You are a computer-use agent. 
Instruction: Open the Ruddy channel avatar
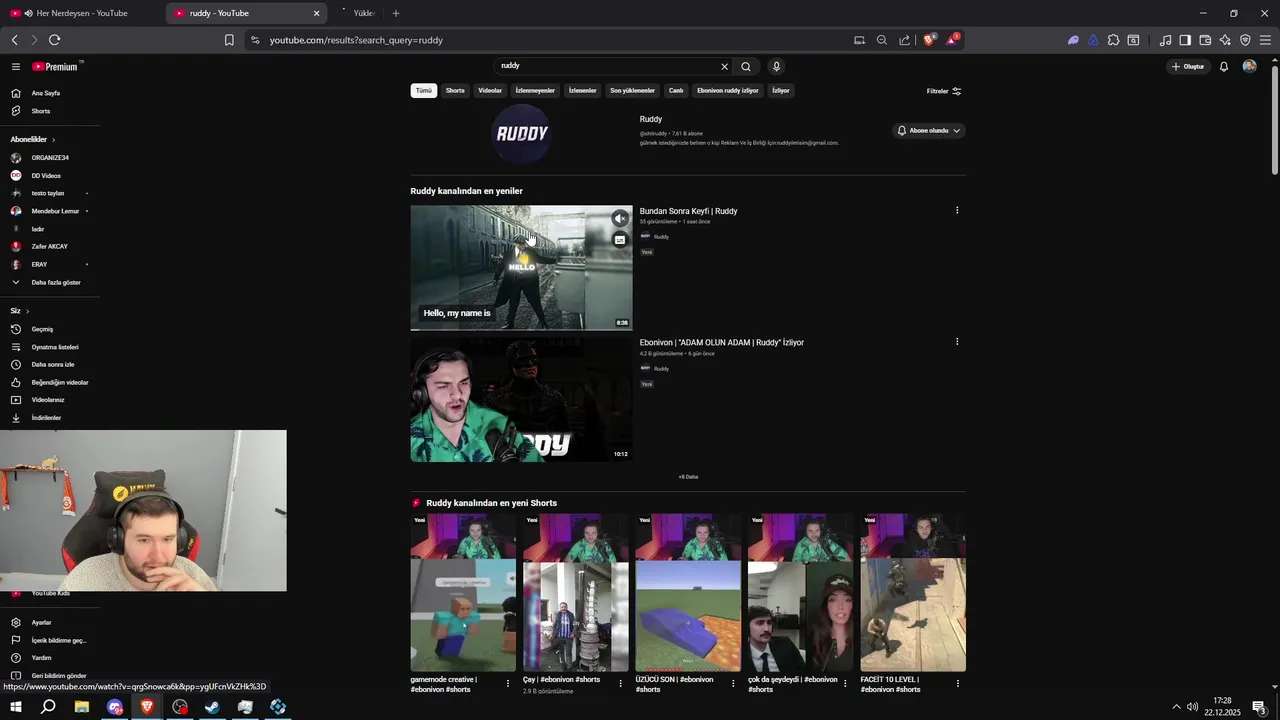(522, 133)
